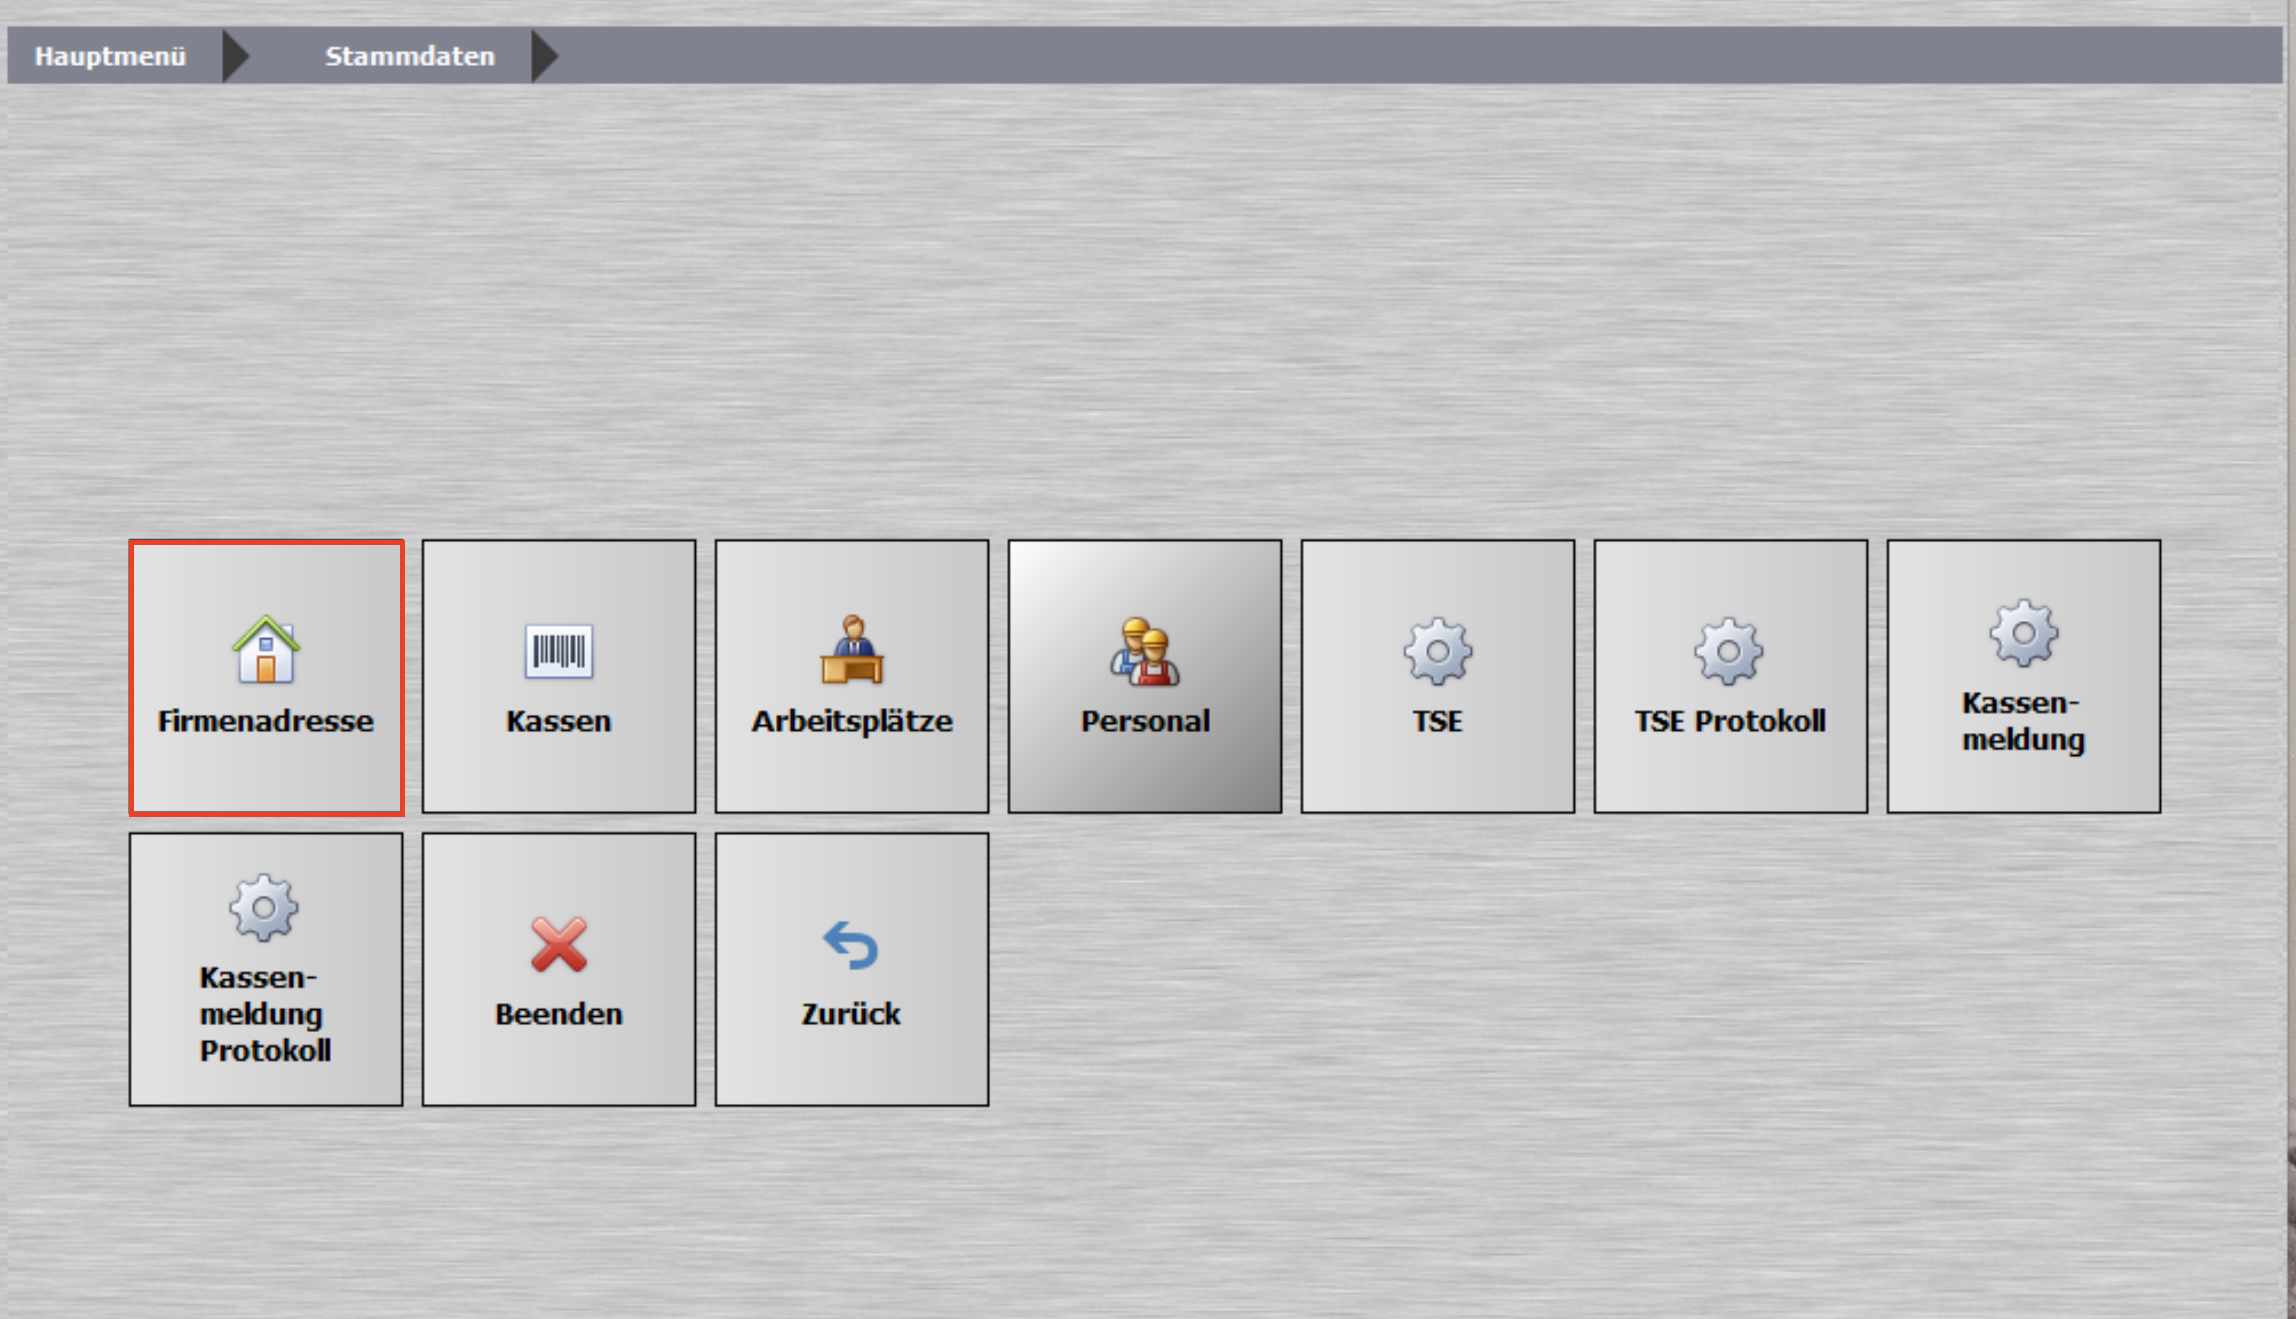Click the arrow right of Stammdaten breadcrumb
The image size is (2296, 1319).
point(544,56)
